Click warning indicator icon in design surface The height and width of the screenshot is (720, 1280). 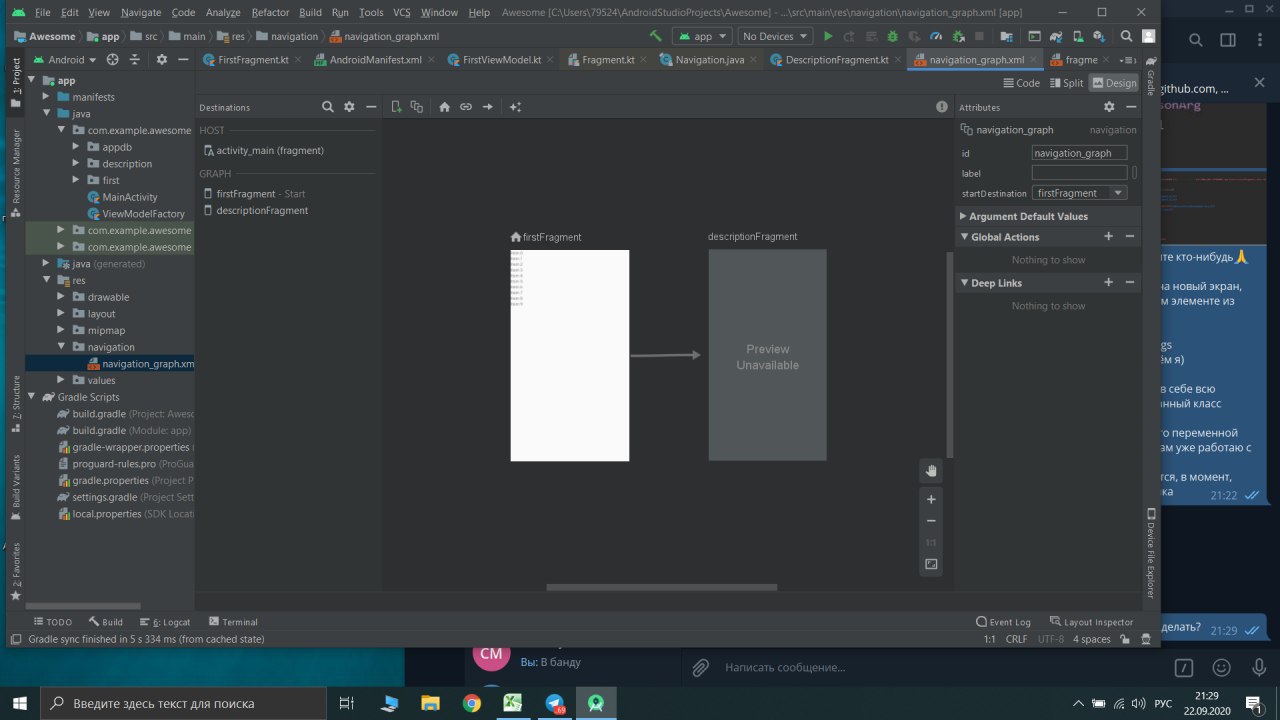tap(941, 107)
